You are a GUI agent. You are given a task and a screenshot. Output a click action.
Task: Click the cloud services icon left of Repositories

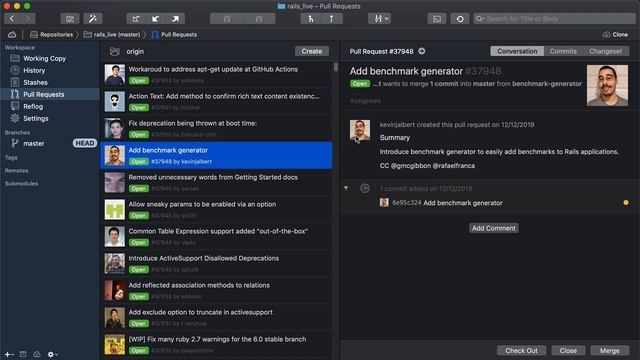point(12,35)
